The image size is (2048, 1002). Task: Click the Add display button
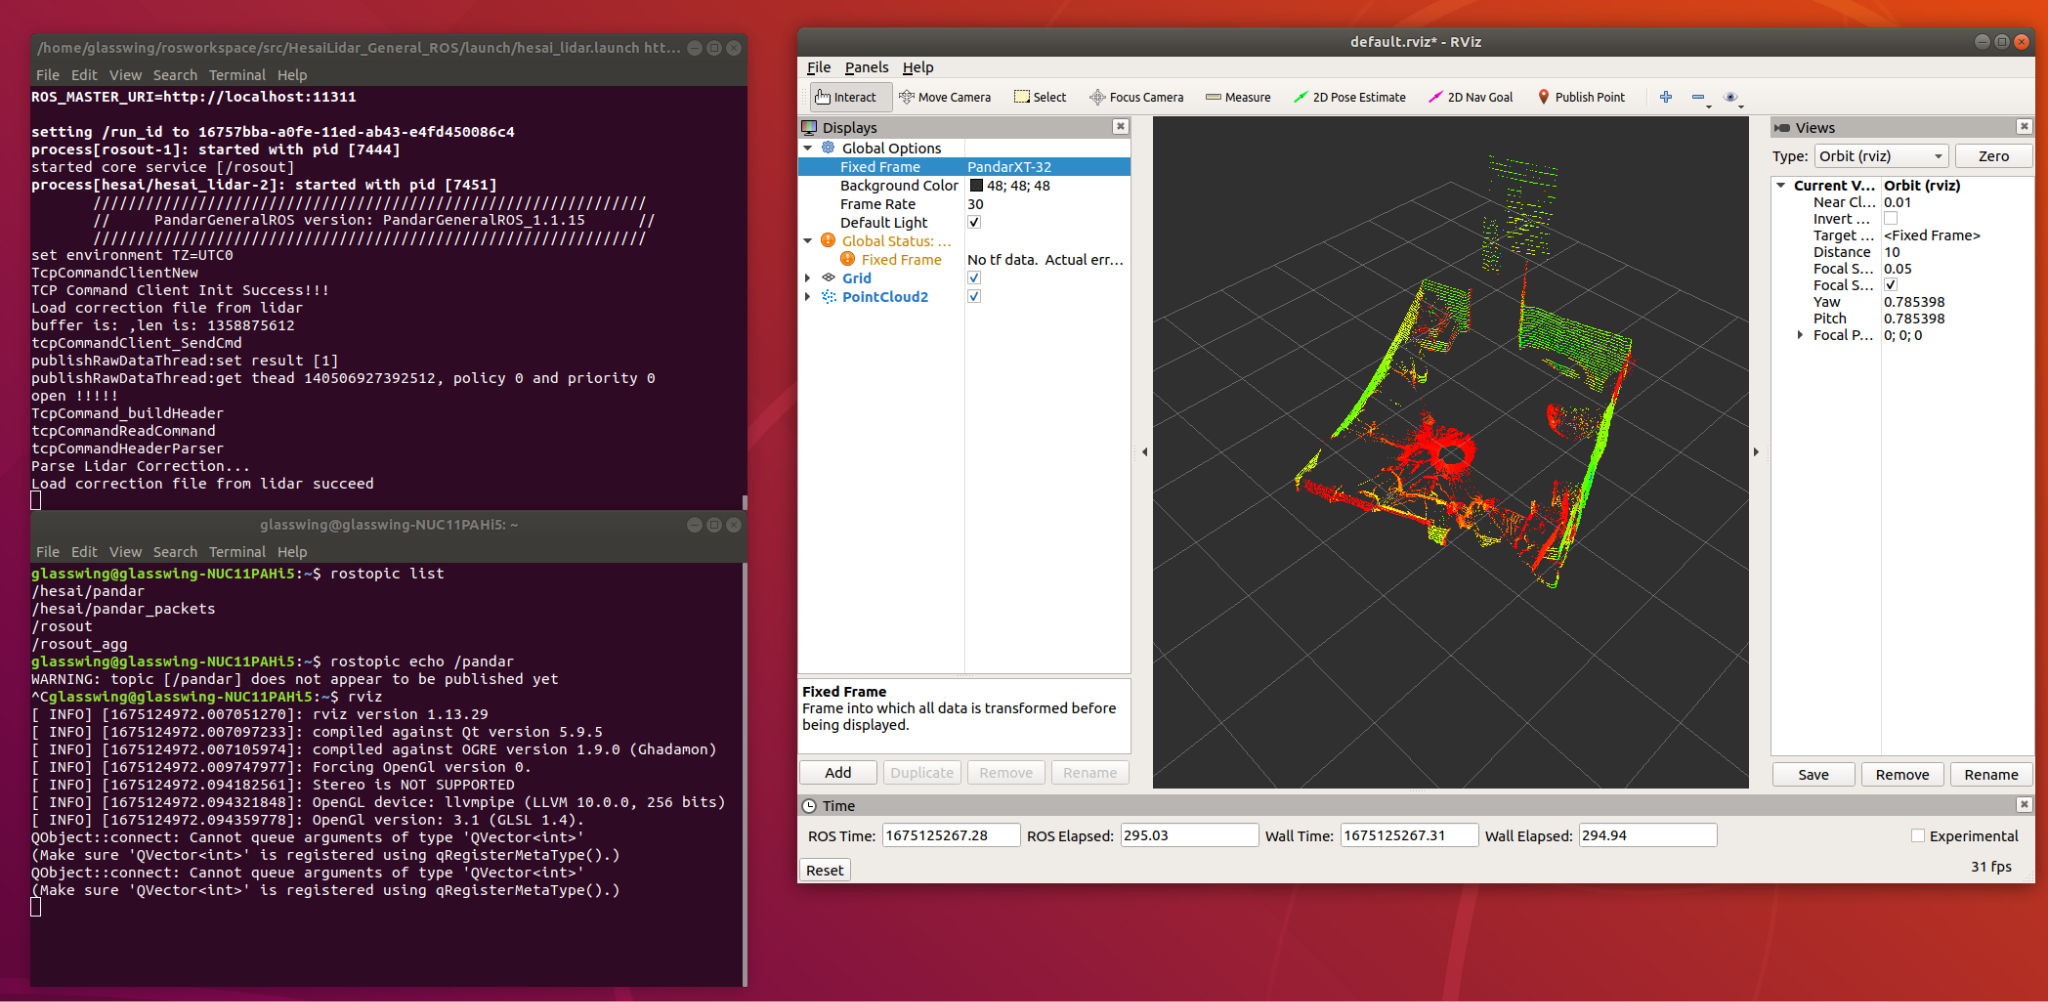click(x=838, y=773)
